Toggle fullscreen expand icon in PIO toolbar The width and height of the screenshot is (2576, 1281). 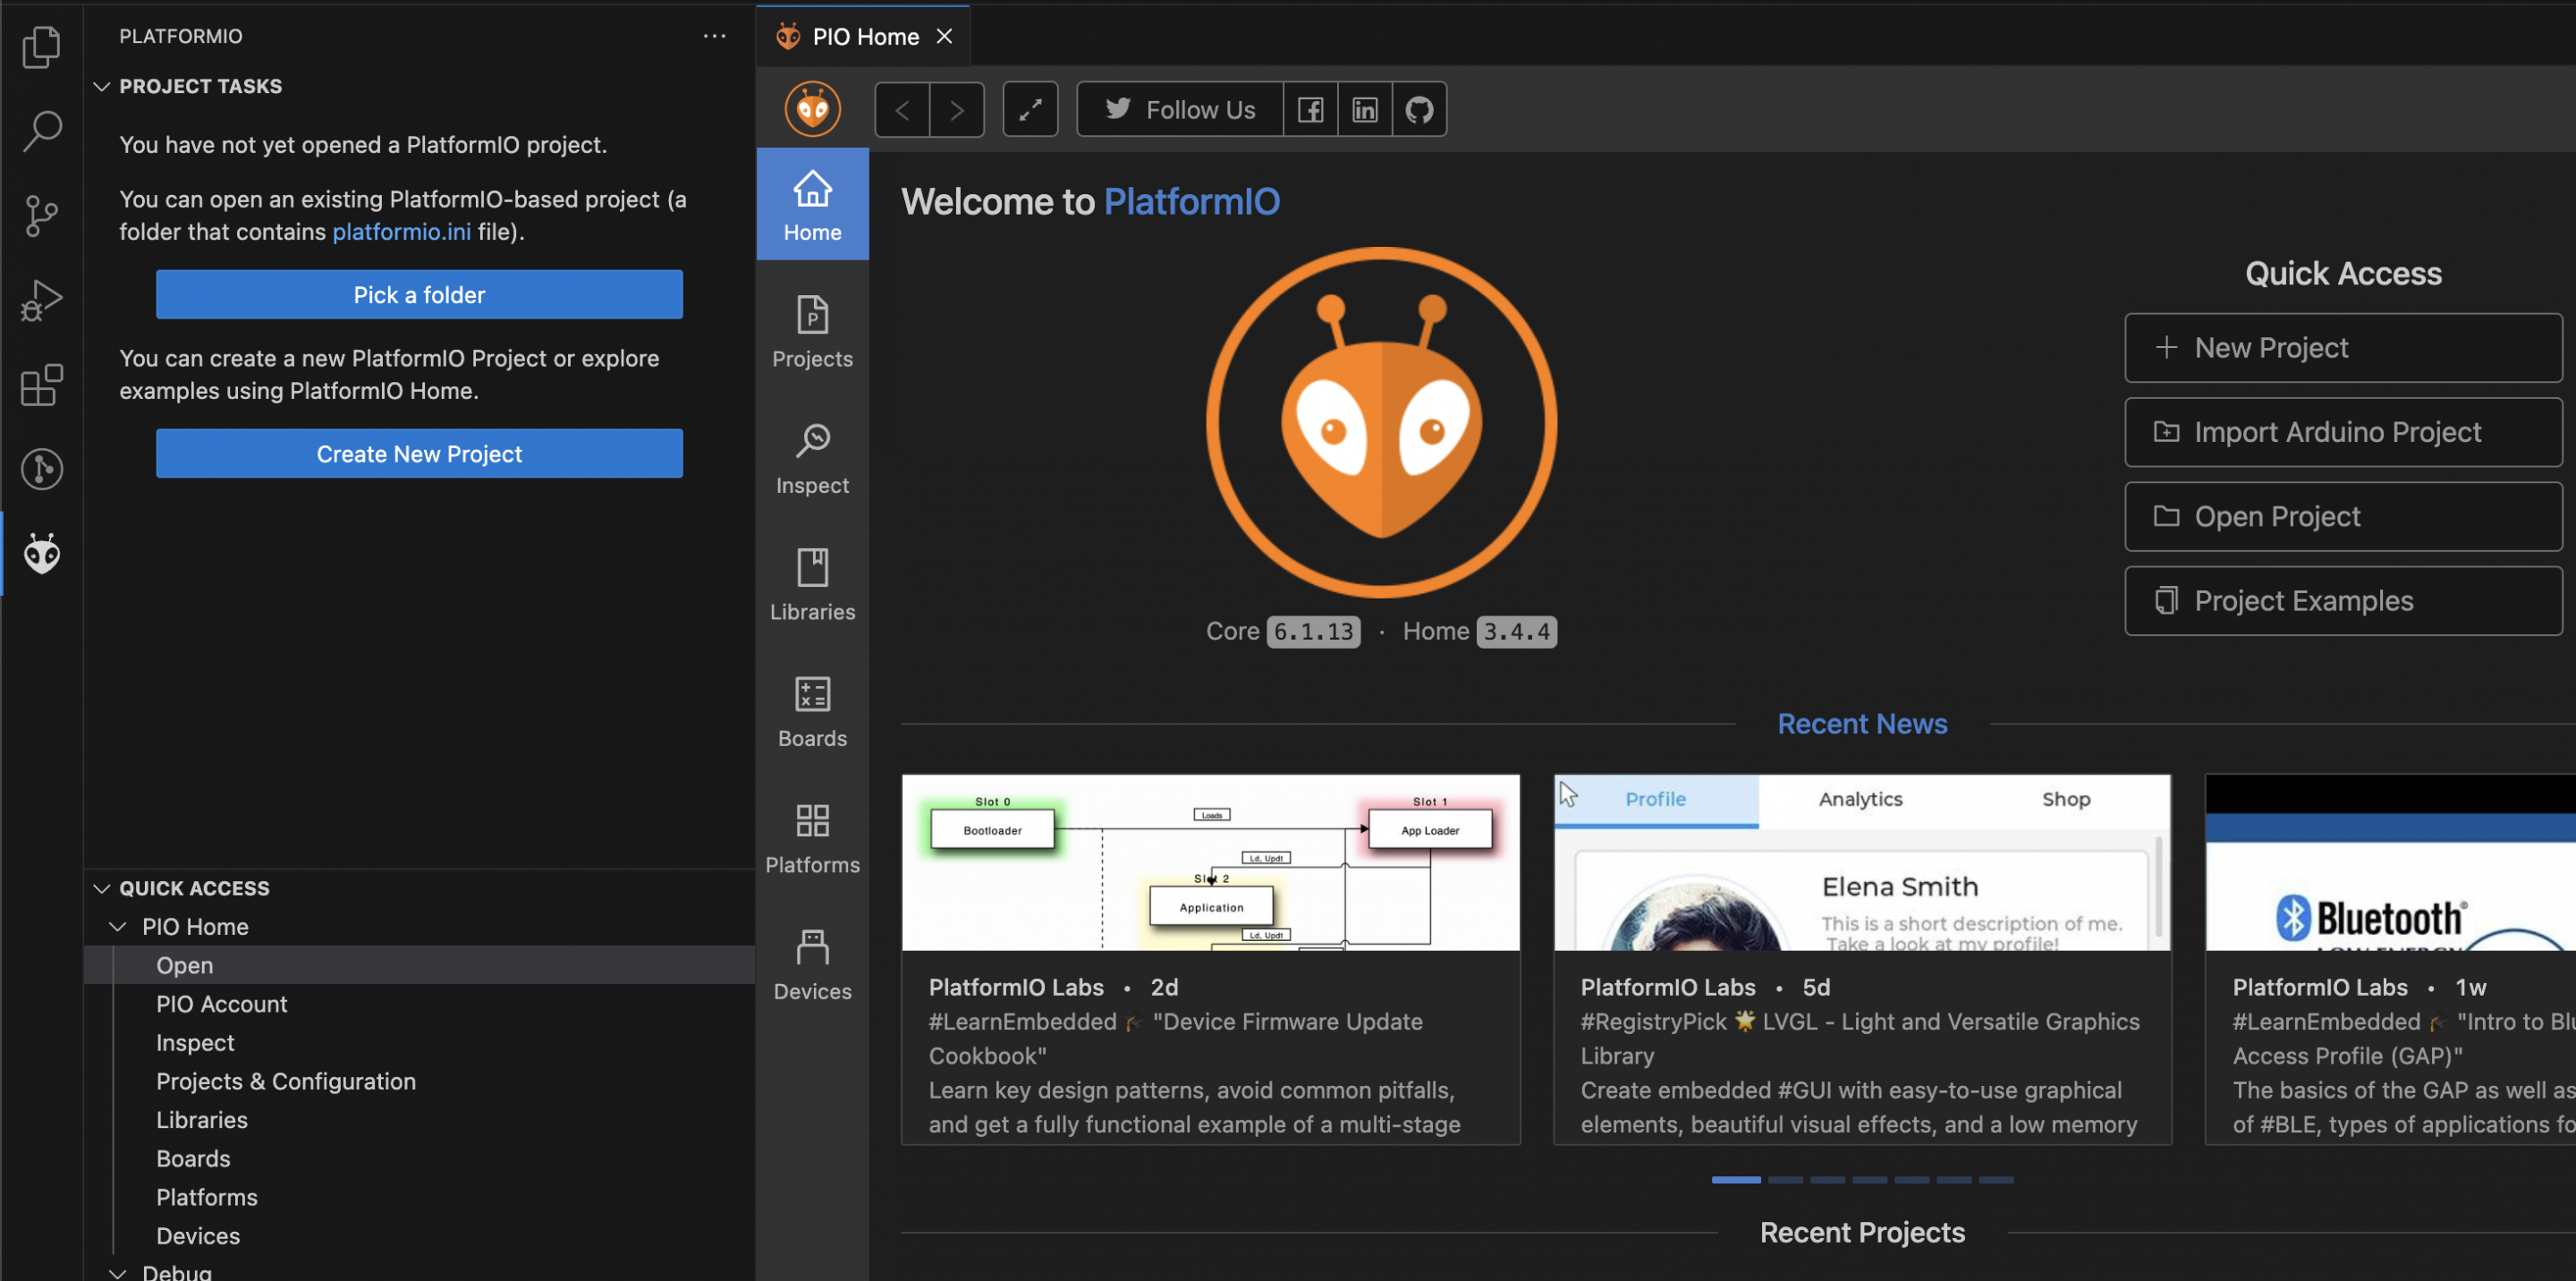pyautogui.click(x=1030, y=109)
